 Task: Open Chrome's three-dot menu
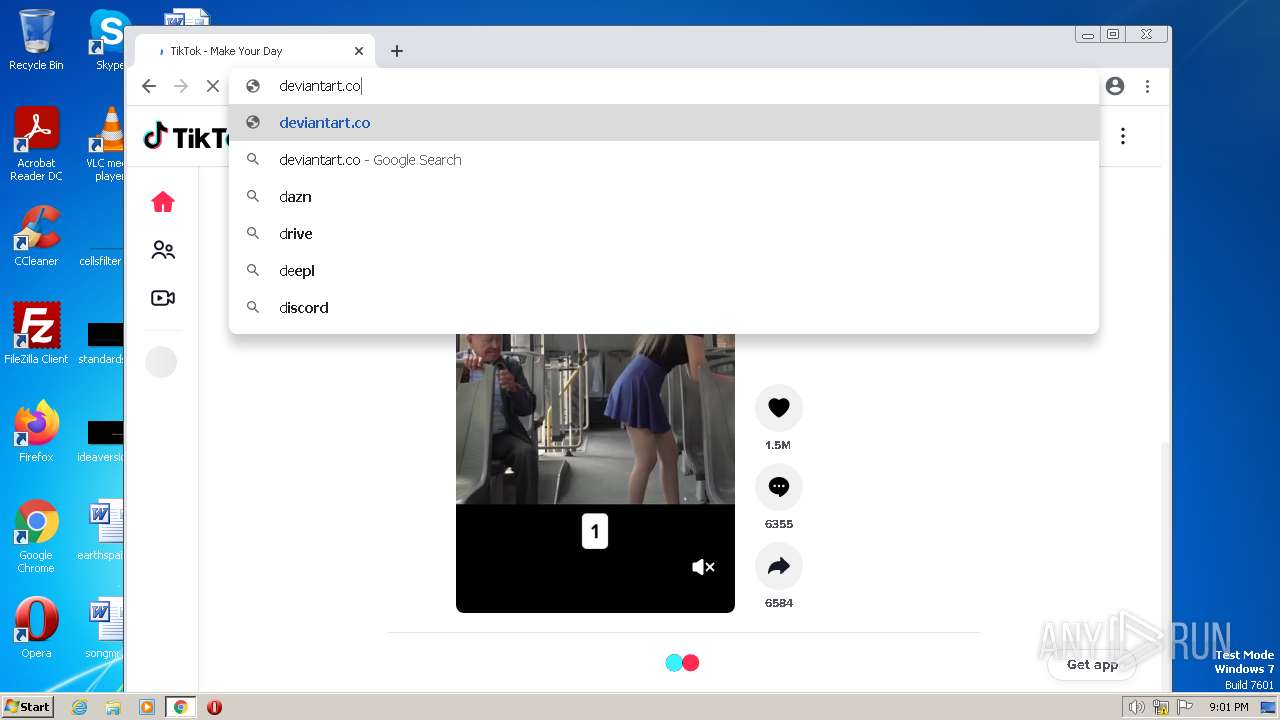[x=1147, y=86]
